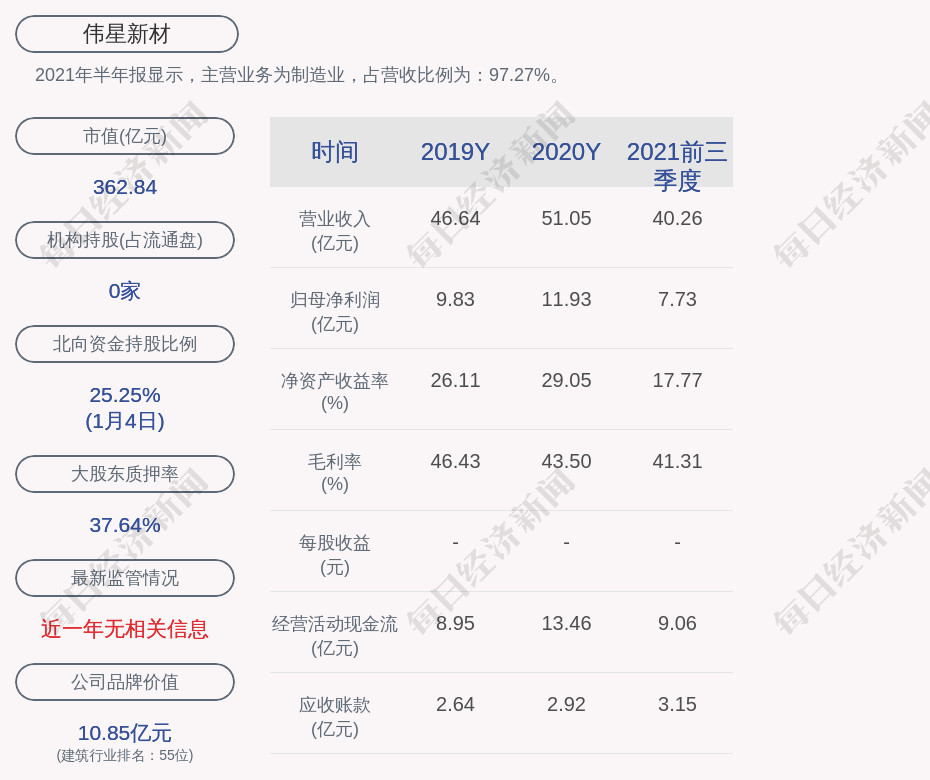
Task: Click the 归母净利润(亿元) row label
Action: point(335,312)
